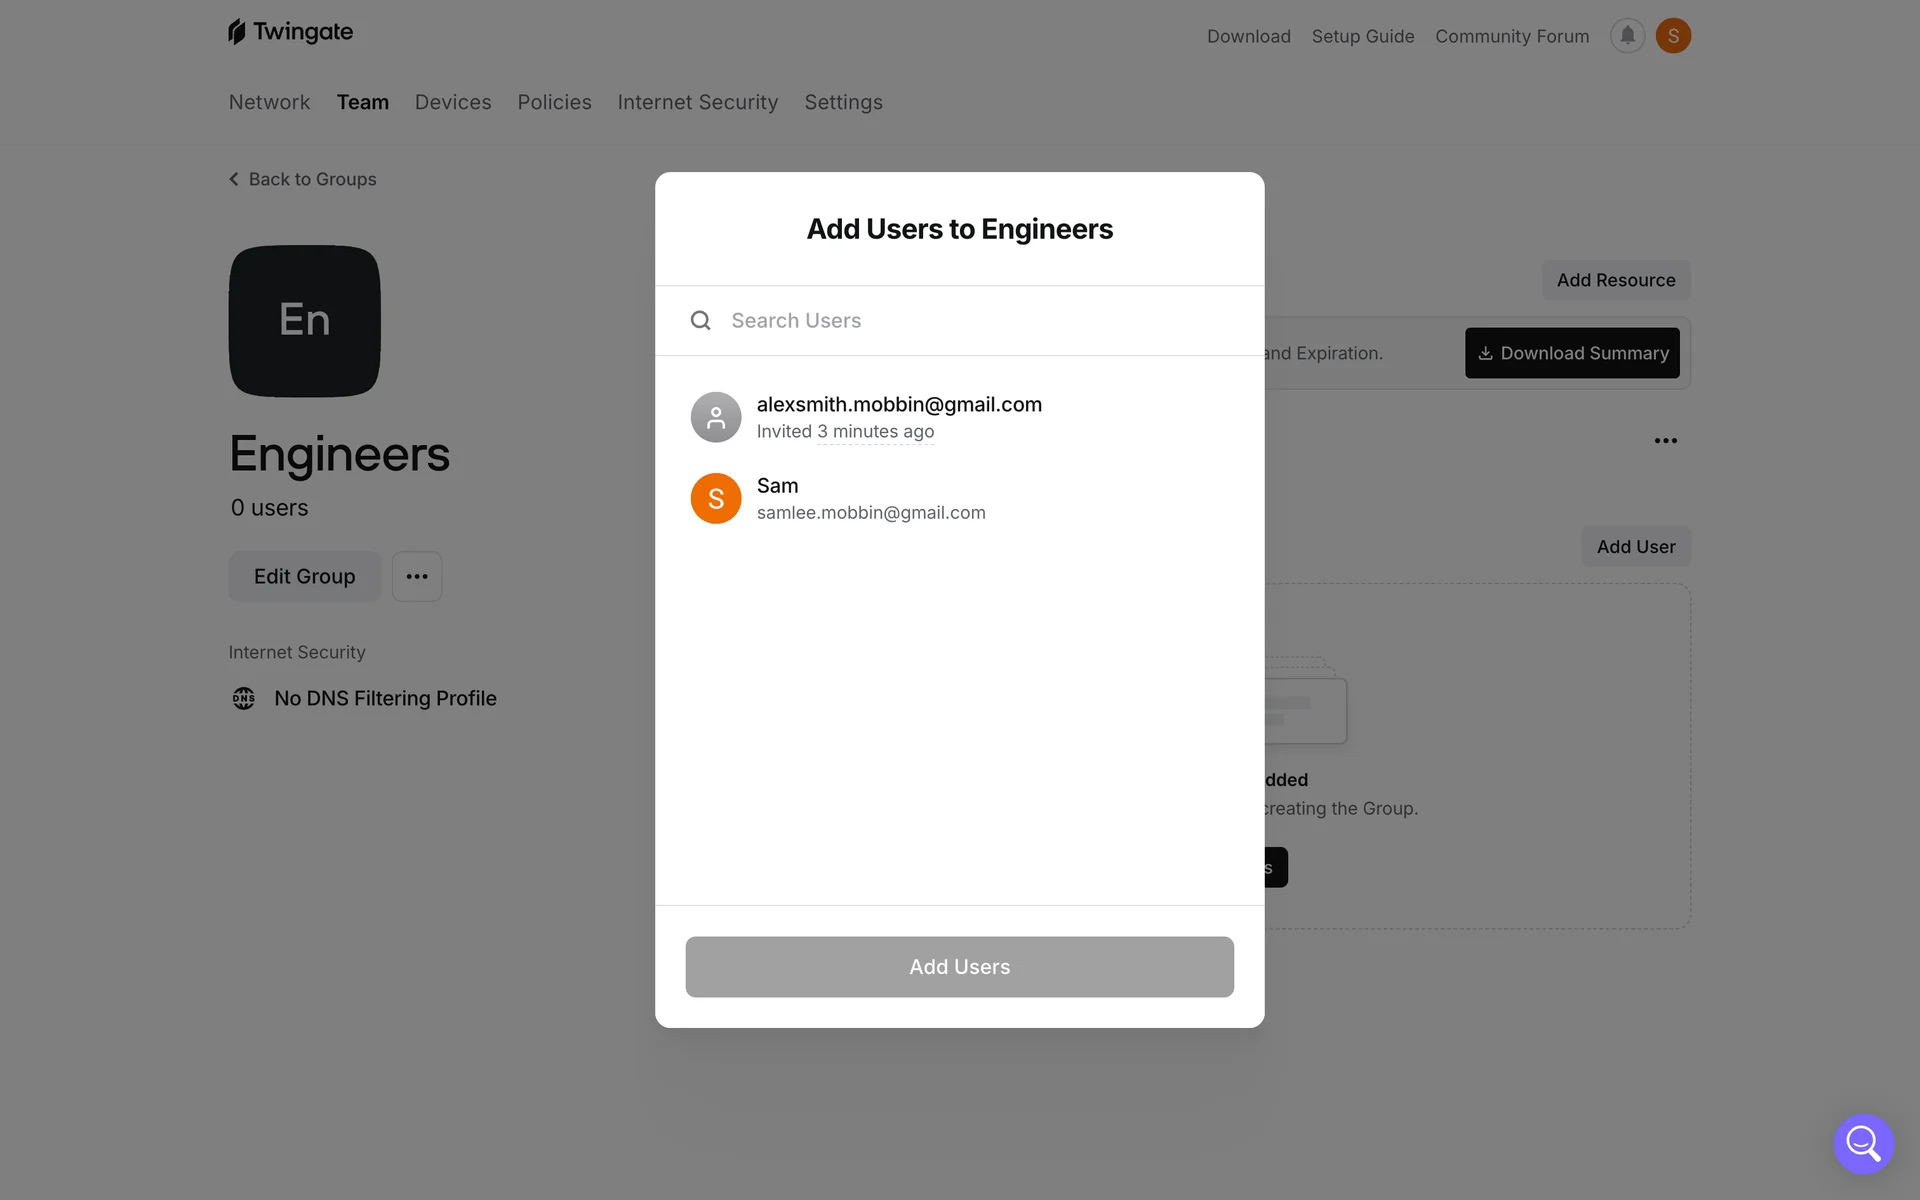Open the Settings tab
The image size is (1920, 1200).
tap(843, 102)
